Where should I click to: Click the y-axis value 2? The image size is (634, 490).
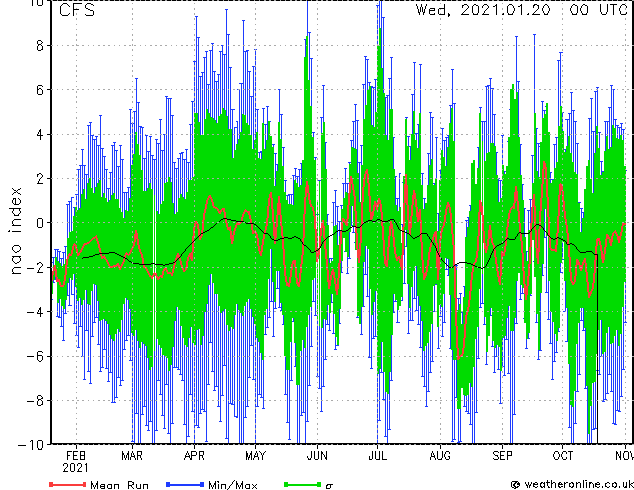tap(40, 179)
